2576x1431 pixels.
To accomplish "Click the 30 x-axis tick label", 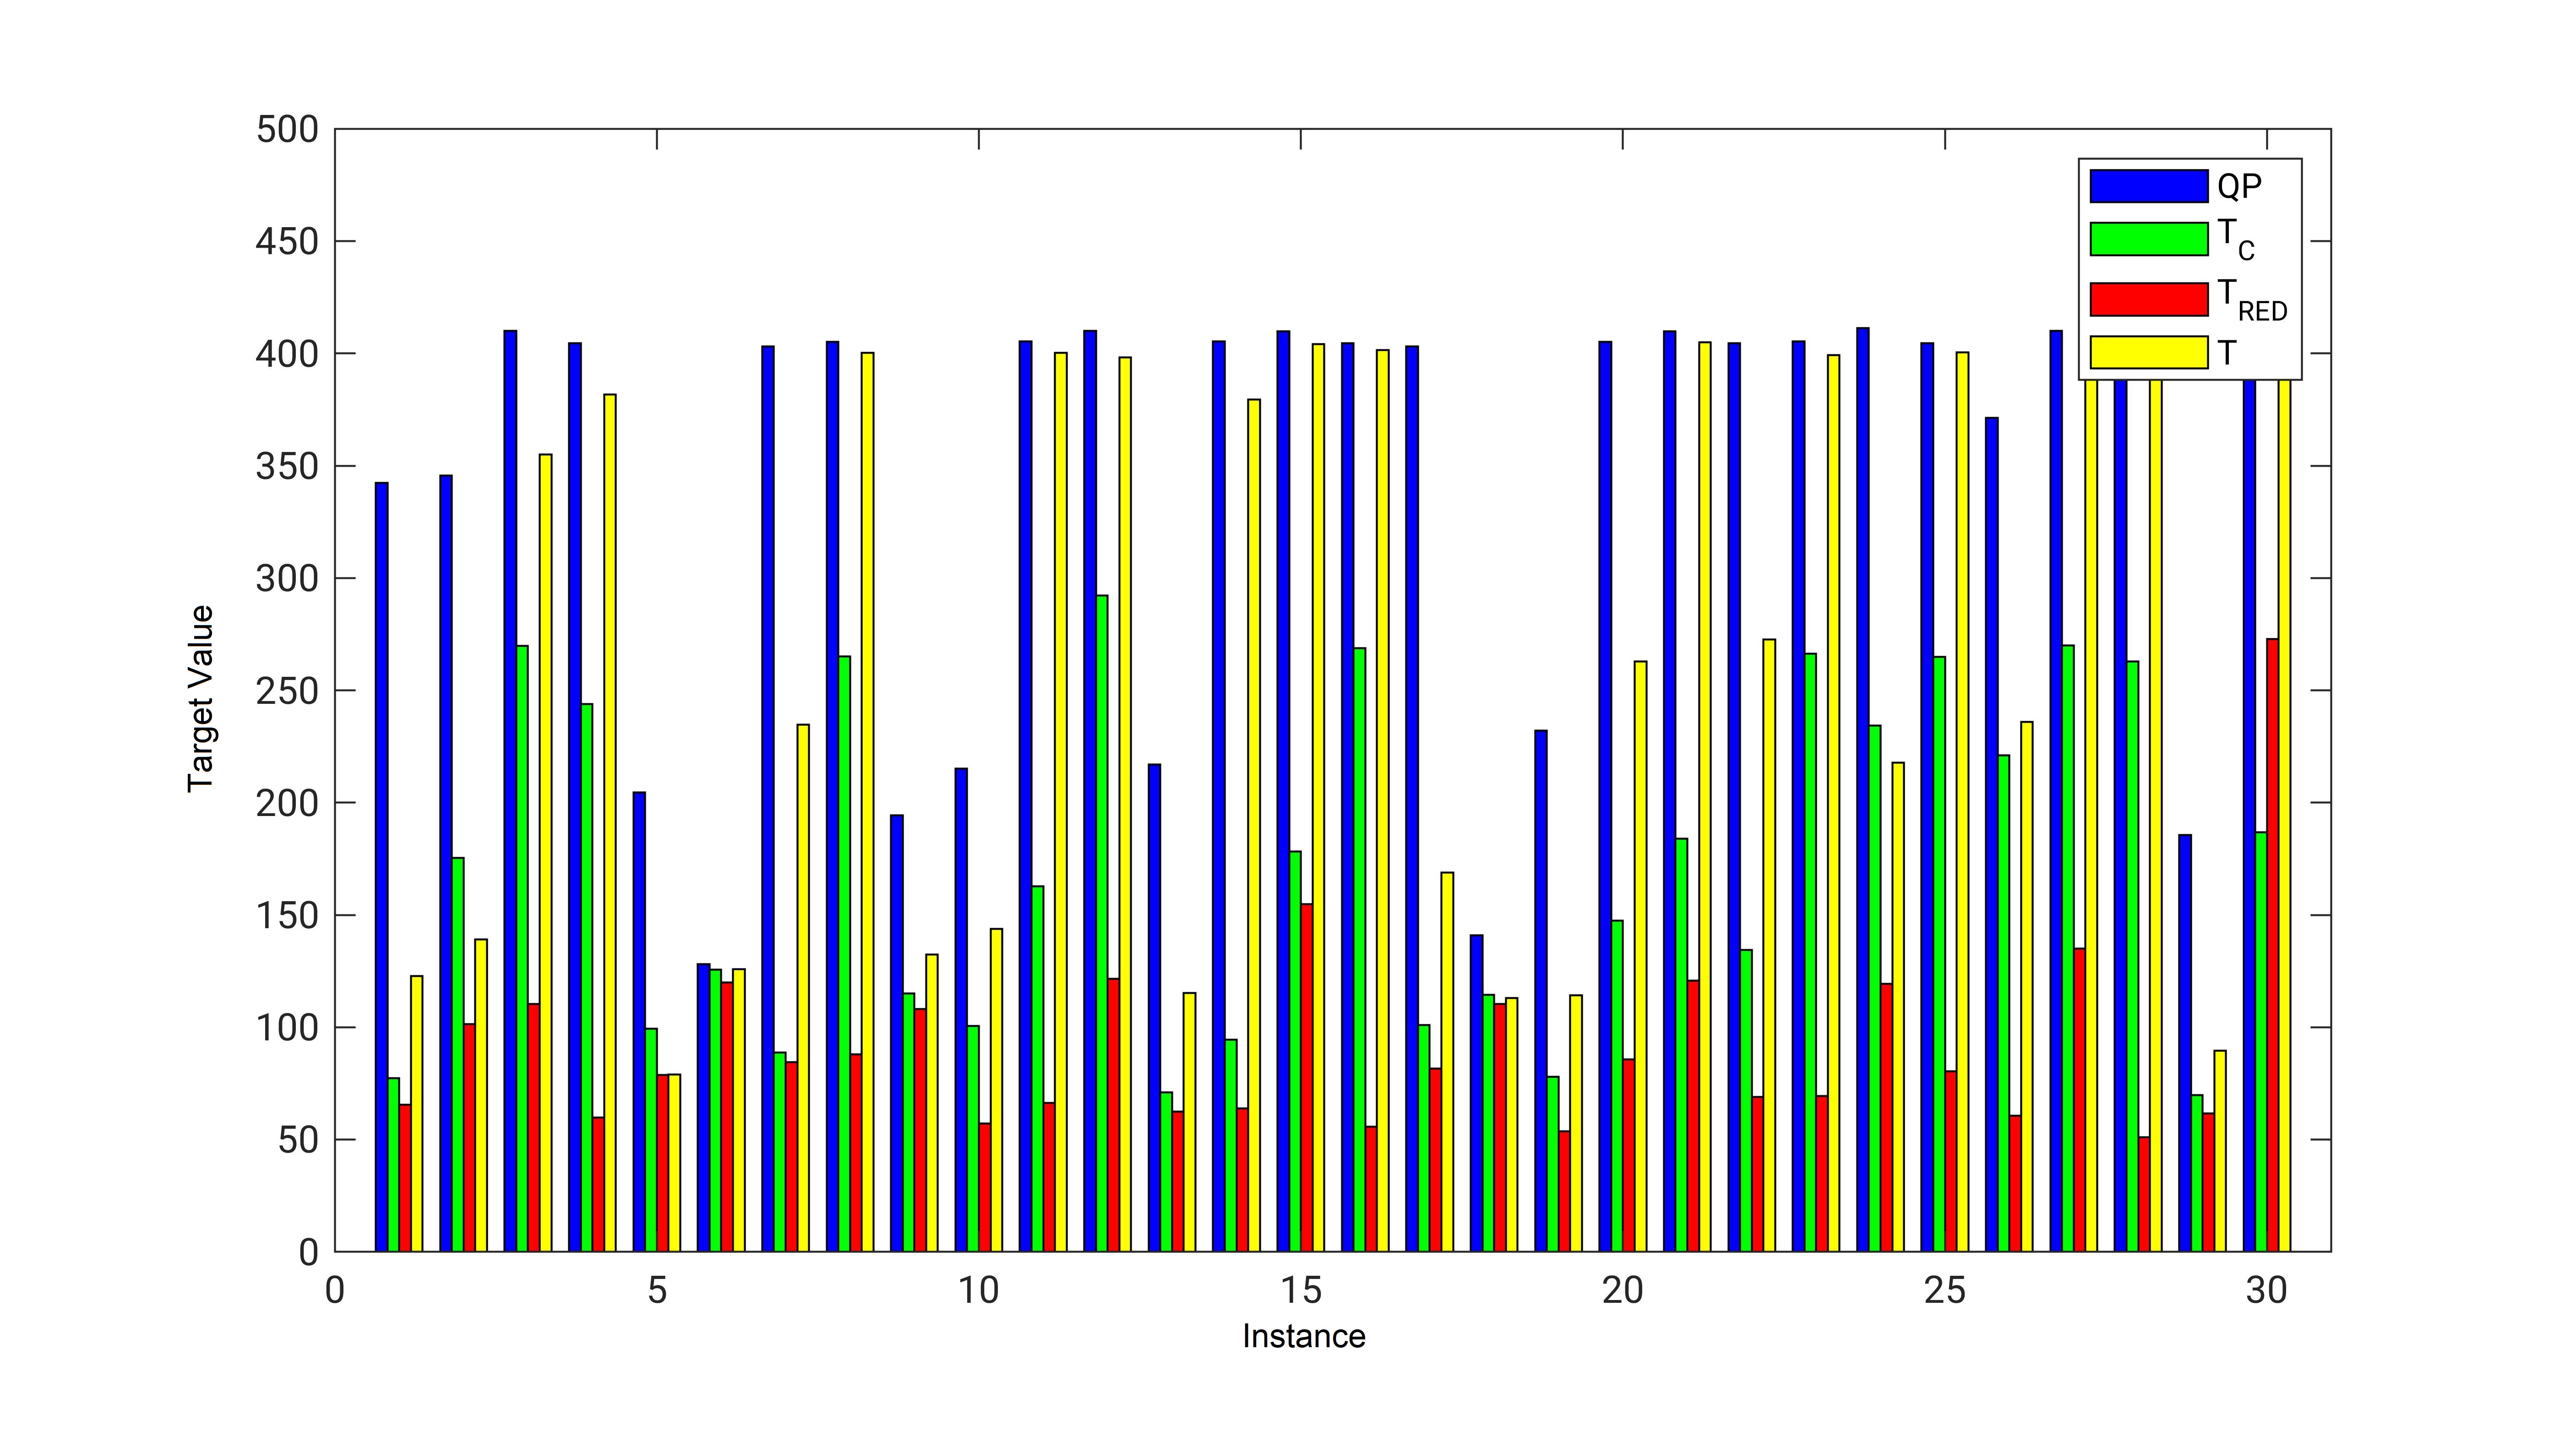I will [x=2266, y=1291].
